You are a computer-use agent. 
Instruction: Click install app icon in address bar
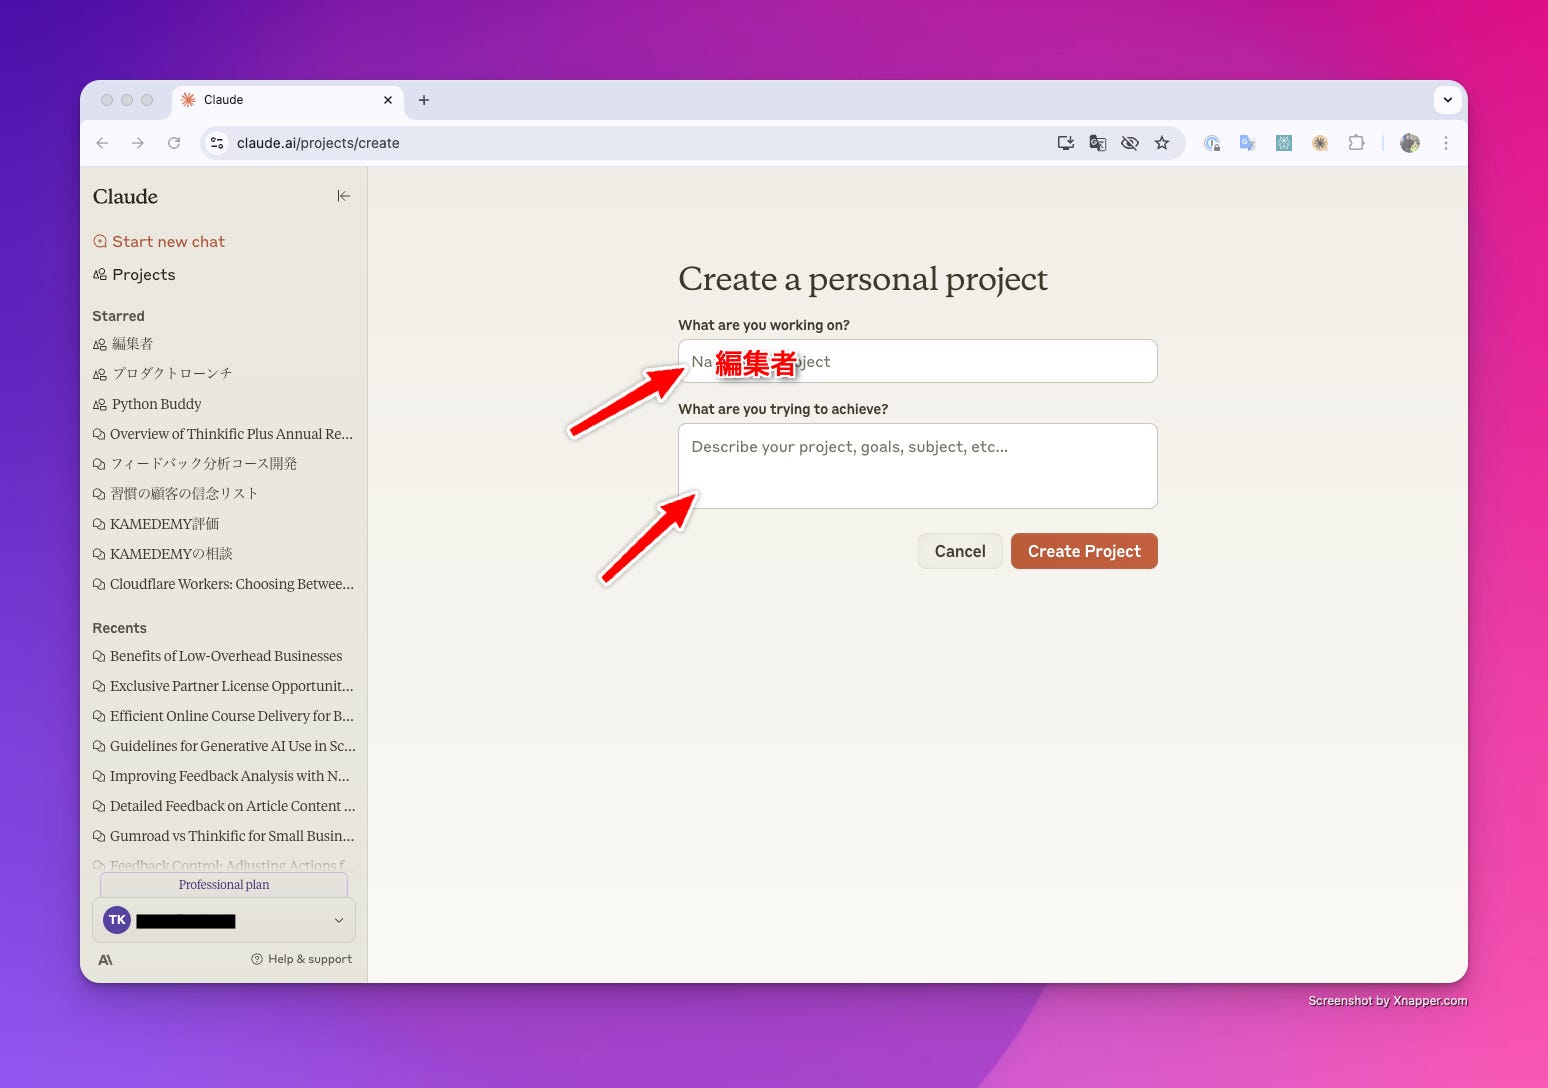1066,143
